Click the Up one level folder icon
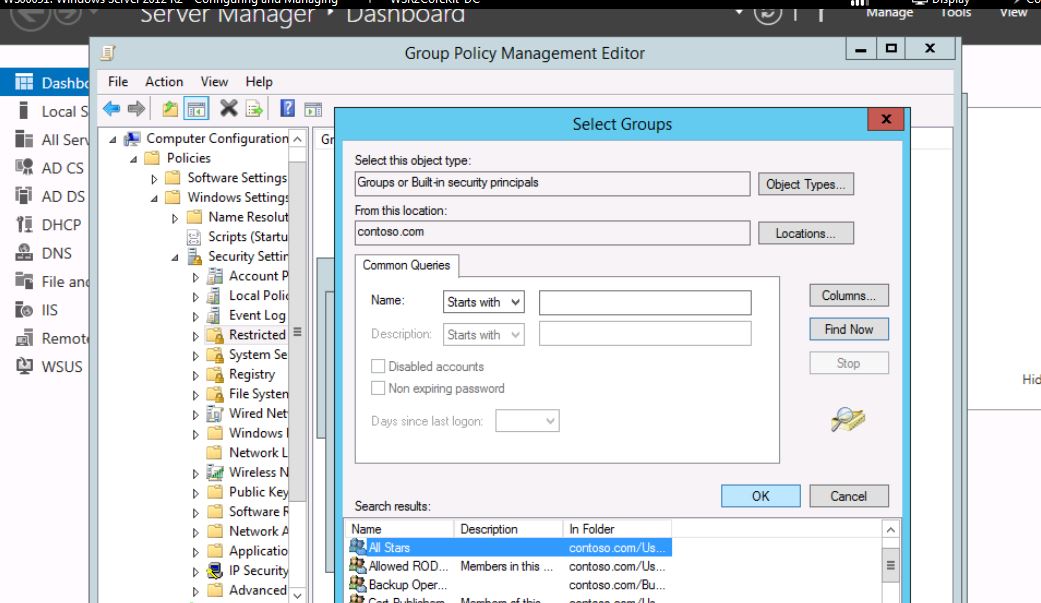1041x603 pixels. [170, 108]
